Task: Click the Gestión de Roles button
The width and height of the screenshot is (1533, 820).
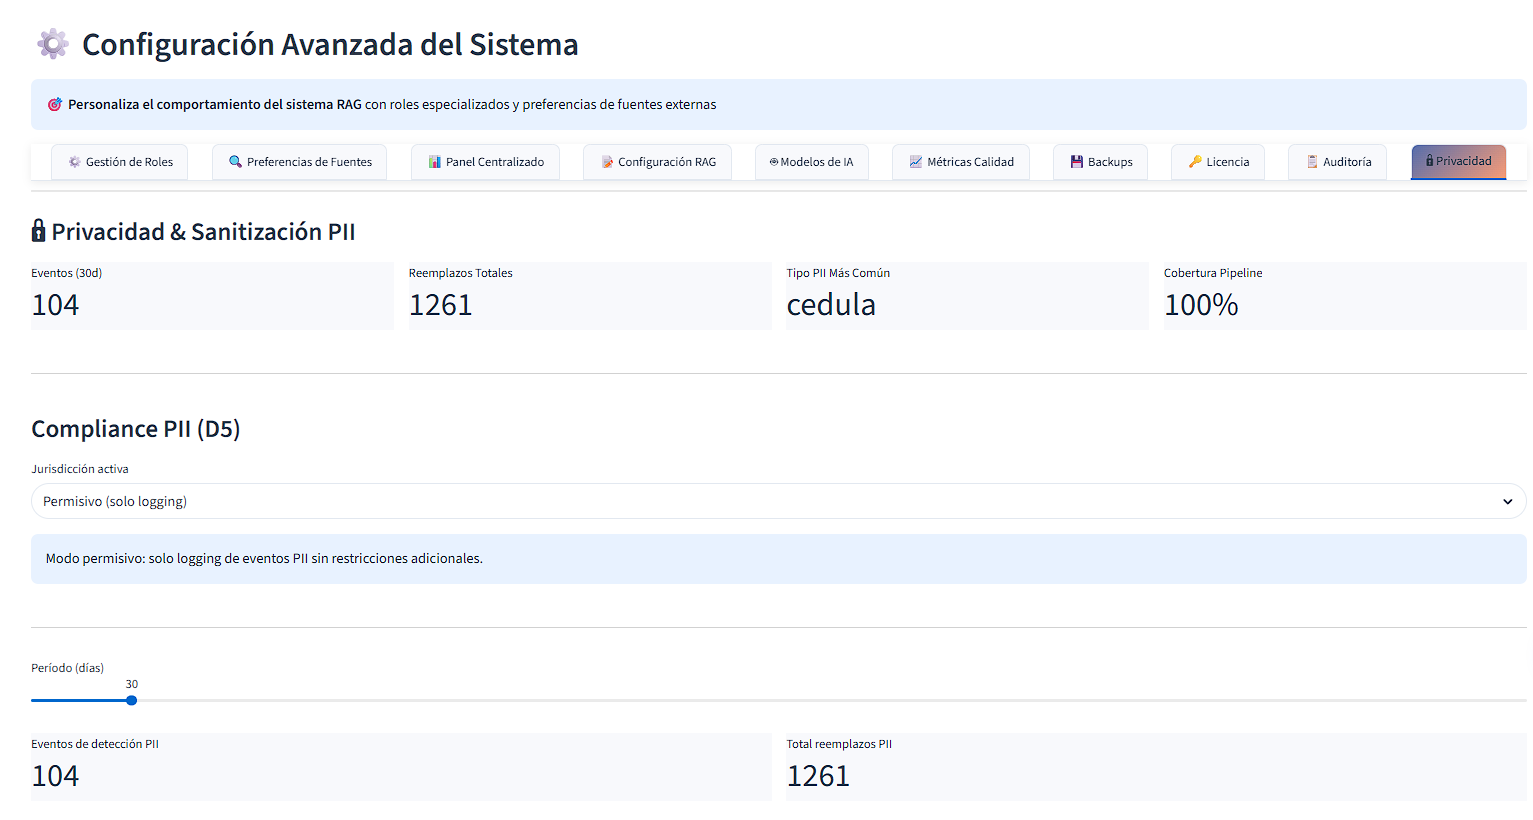Action: coord(119,161)
